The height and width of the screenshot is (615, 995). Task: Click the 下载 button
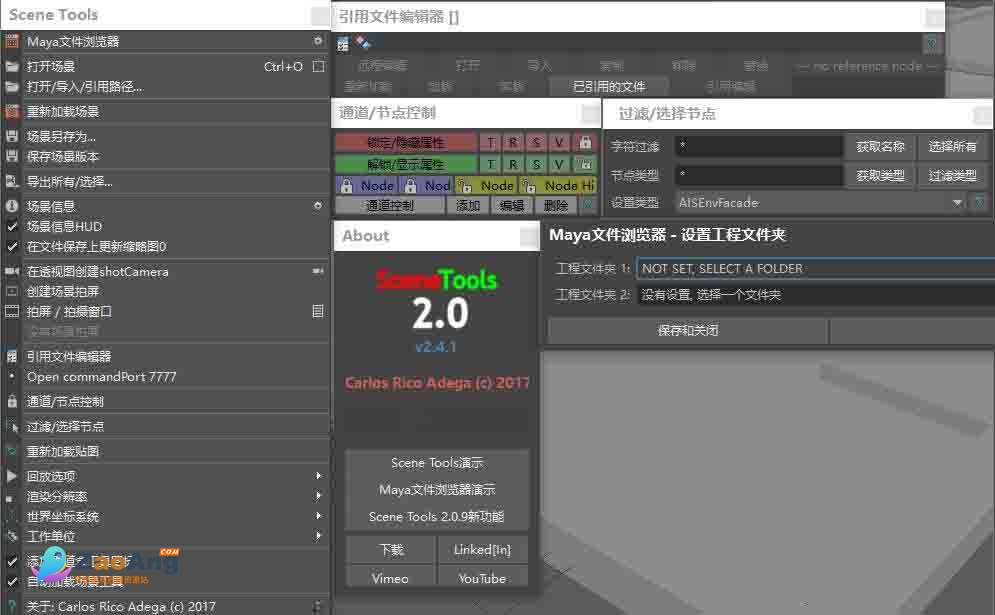coord(391,550)
